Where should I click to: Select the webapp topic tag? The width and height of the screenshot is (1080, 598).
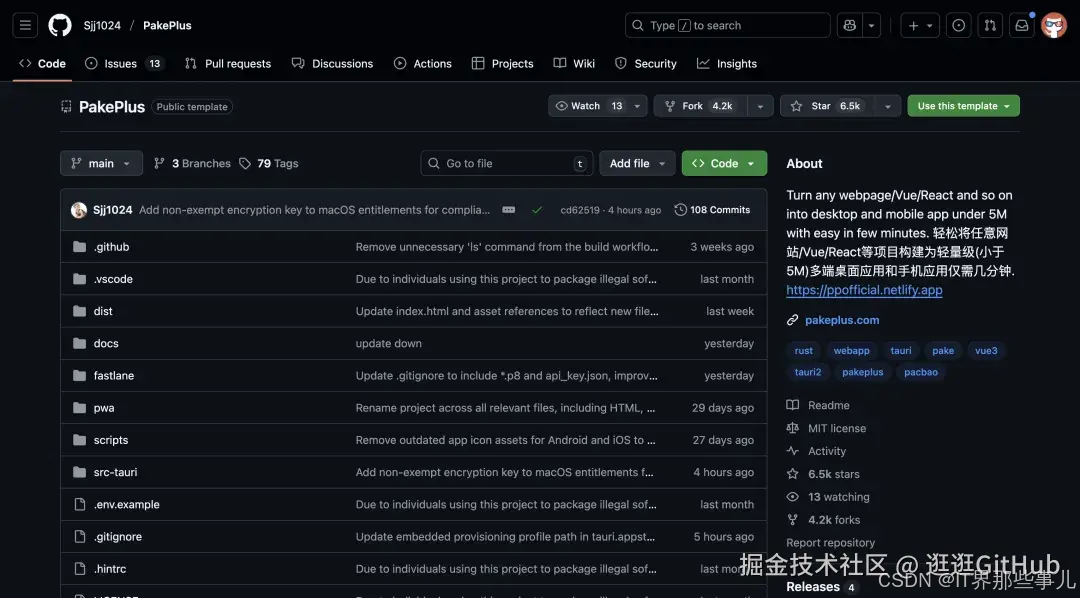pyautogui.click(x=851, y=351)
